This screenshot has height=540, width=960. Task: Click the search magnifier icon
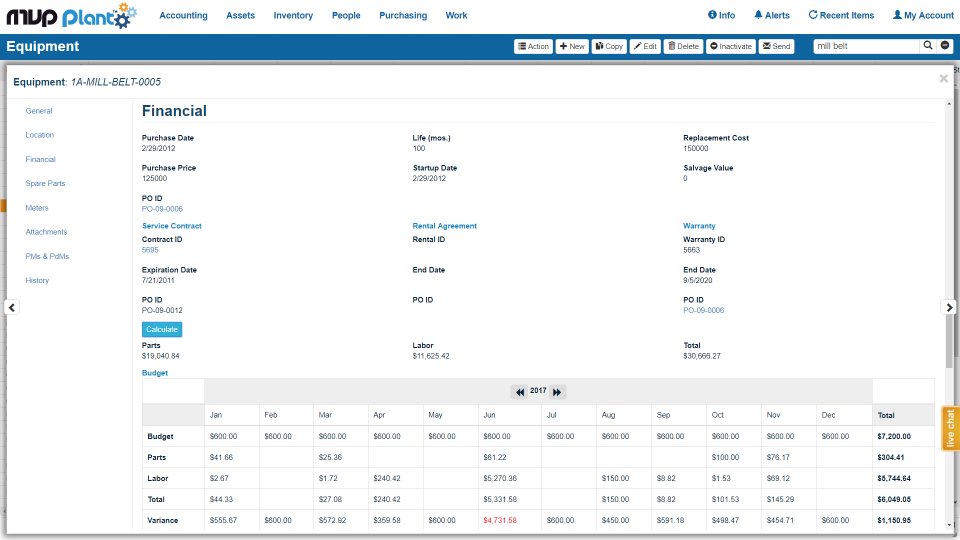(x=928, y=46)
